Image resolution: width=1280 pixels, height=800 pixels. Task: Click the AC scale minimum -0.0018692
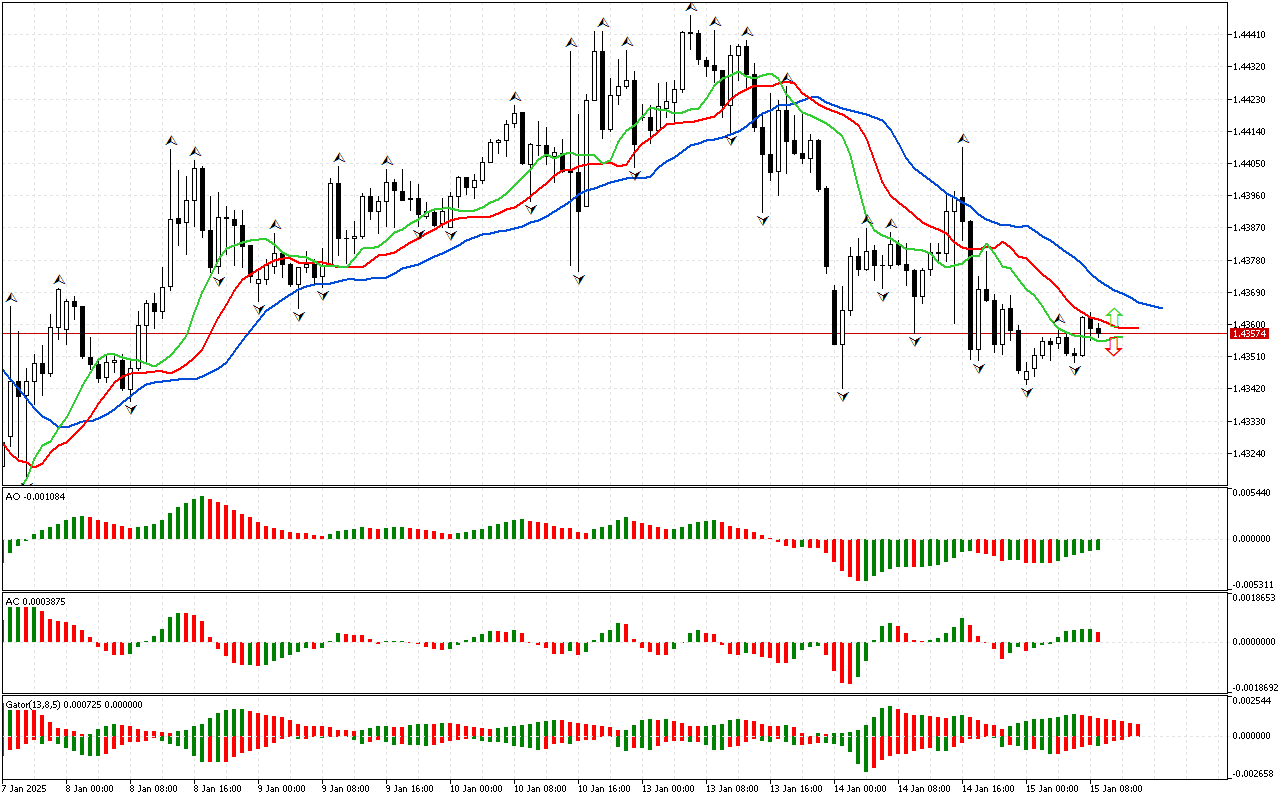click(1253, 688)
